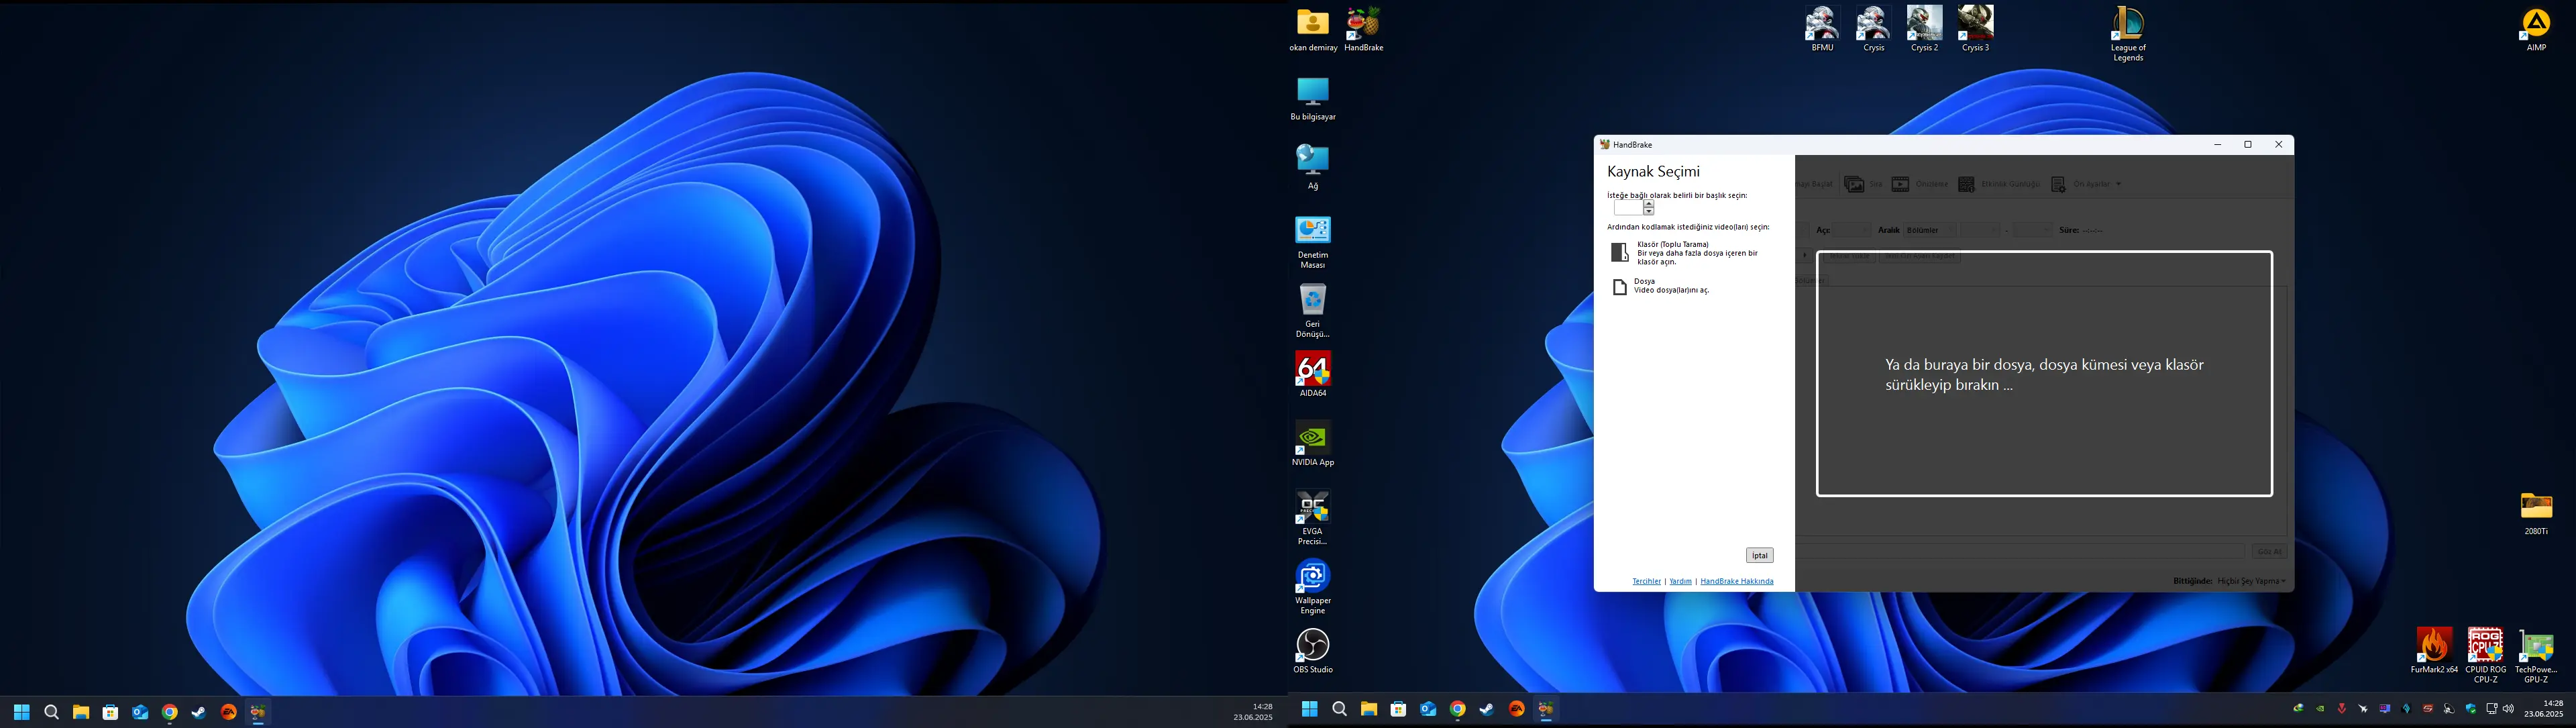
Task: Open the okan demiray desktop folder
Action: 1313,30
